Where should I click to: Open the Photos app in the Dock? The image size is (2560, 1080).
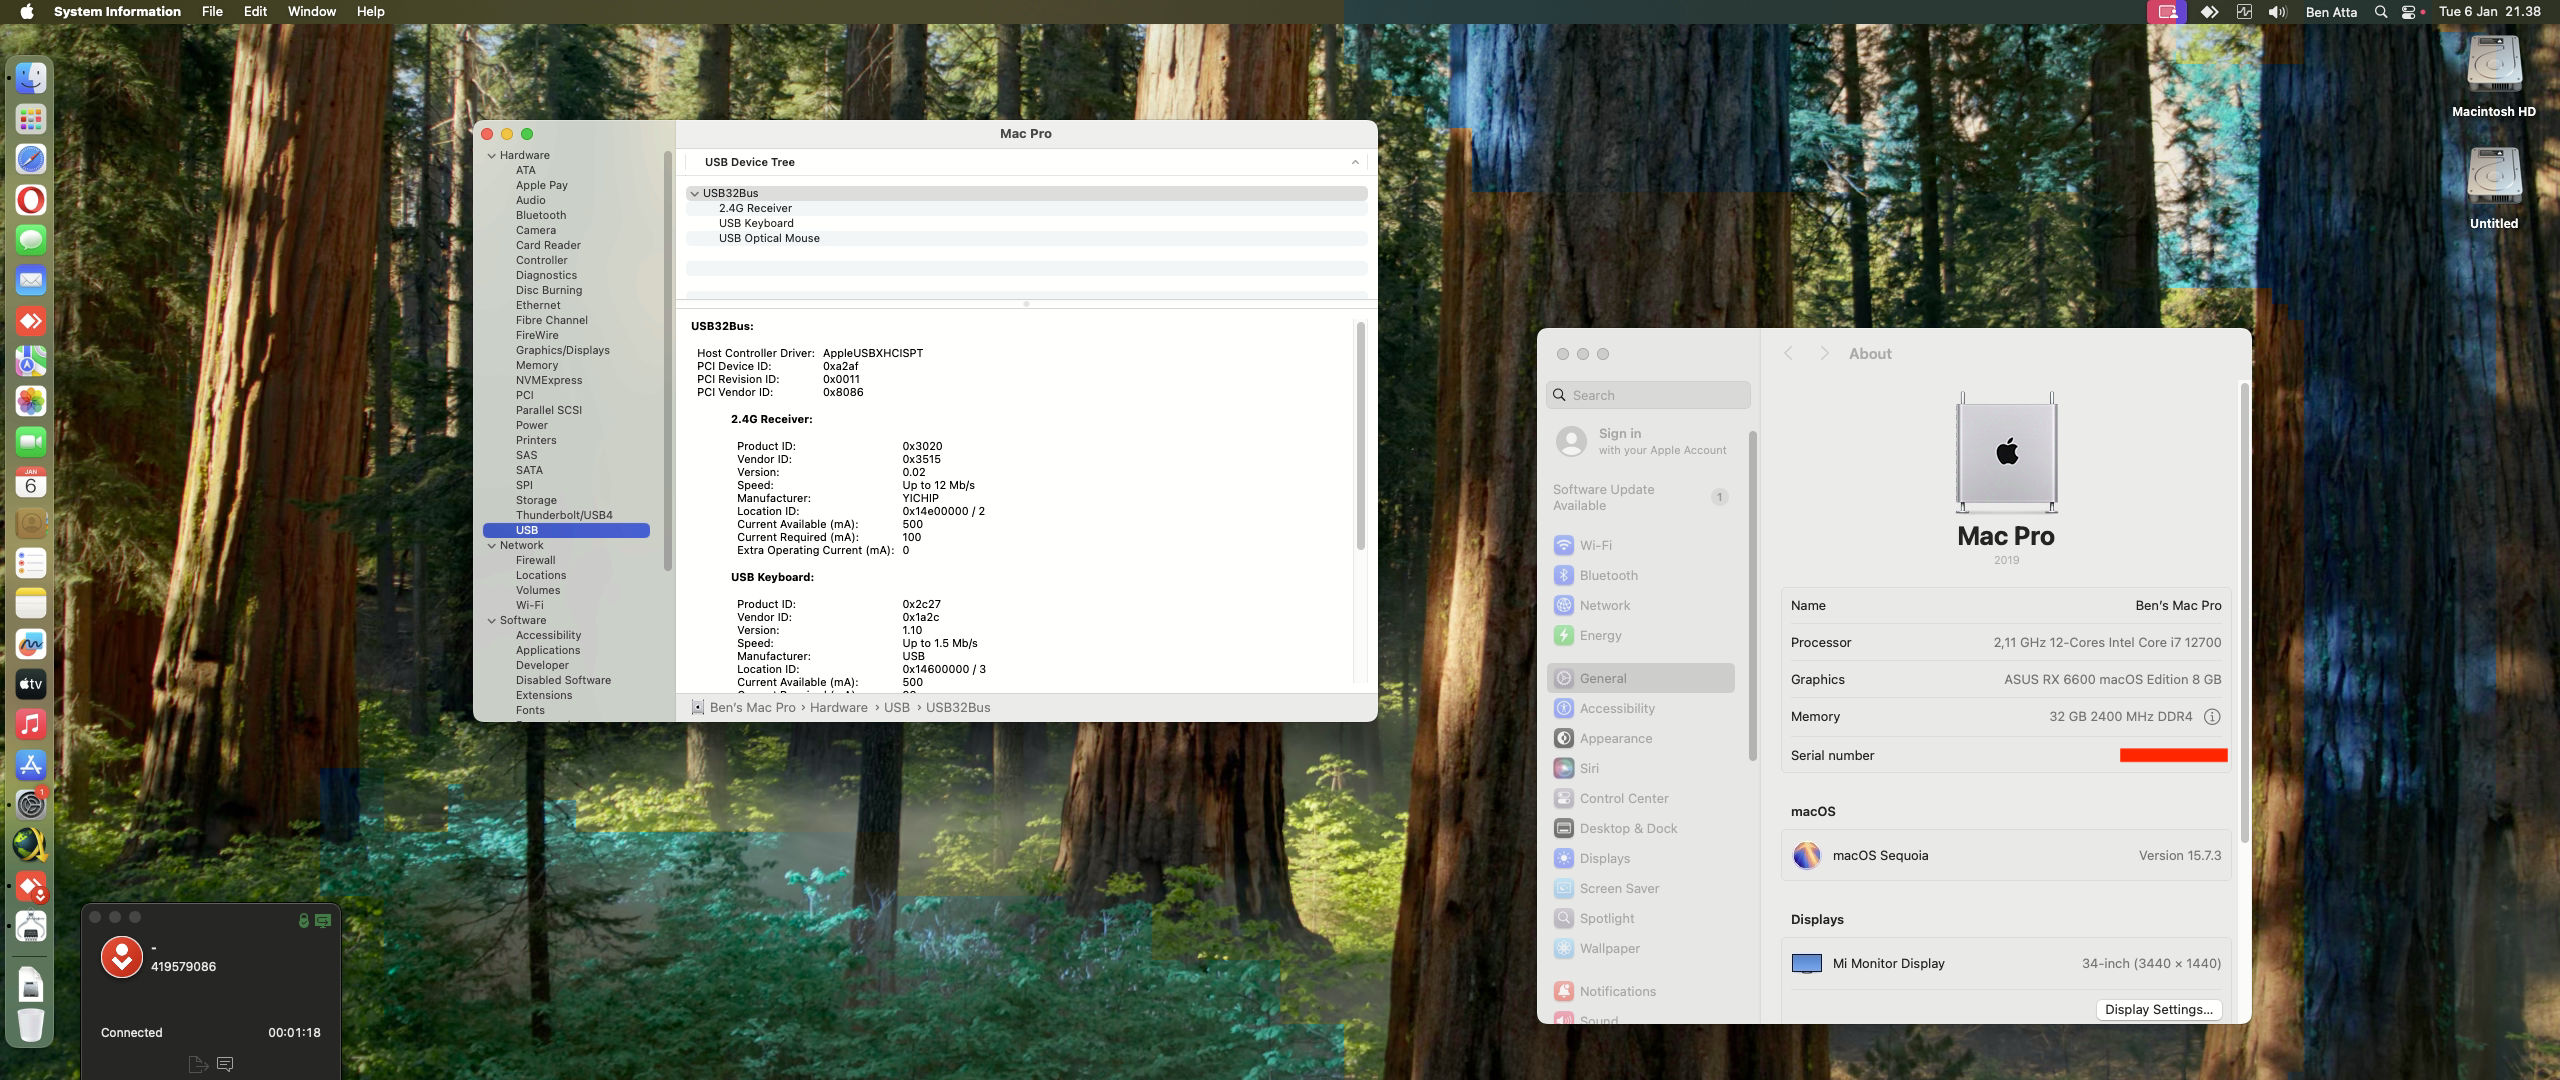[31, 402]
